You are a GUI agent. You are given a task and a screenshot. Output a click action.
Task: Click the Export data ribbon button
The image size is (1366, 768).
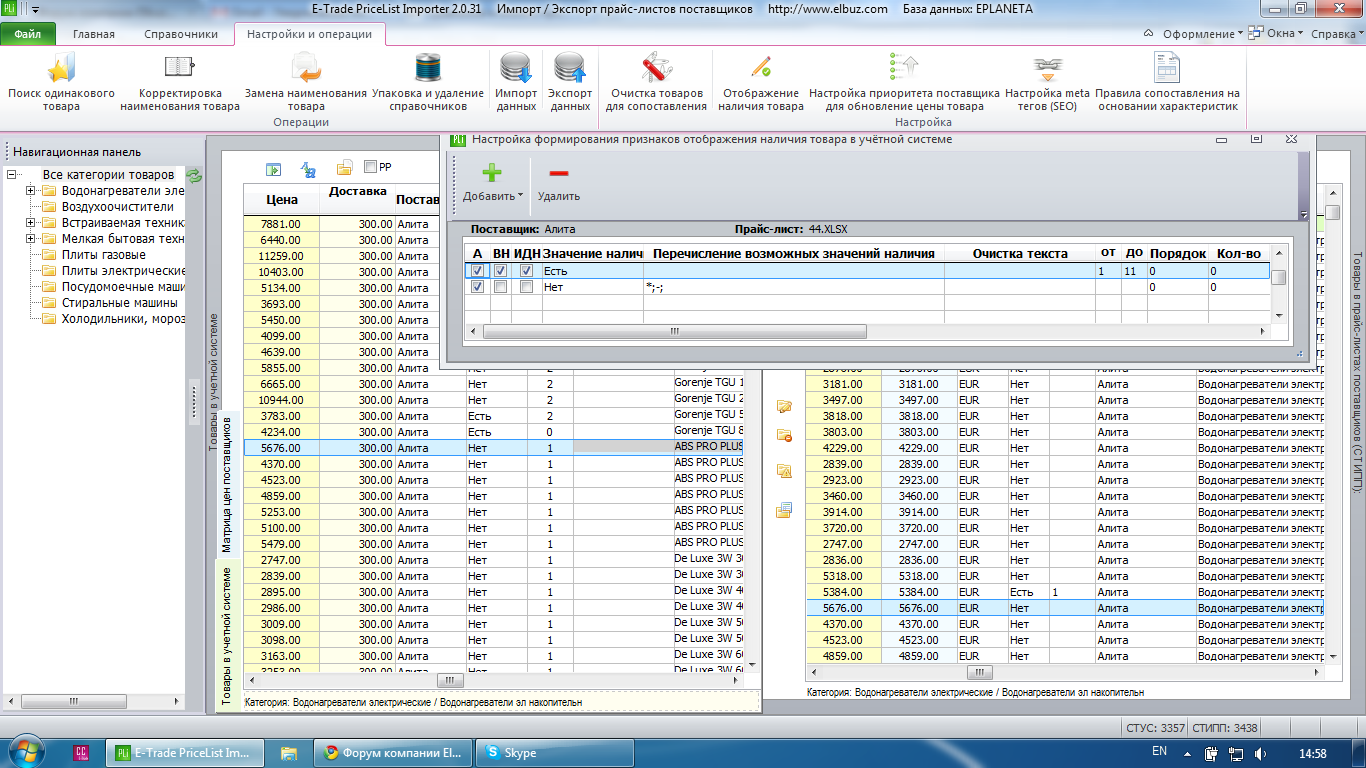click(x=570, y=83)
